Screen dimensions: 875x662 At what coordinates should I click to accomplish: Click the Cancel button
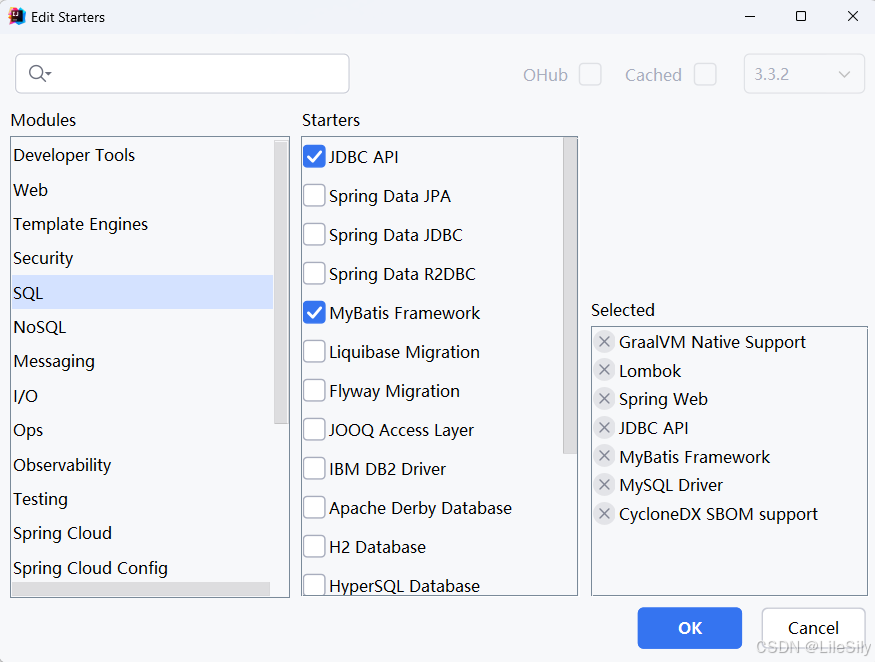coord(813,628)
